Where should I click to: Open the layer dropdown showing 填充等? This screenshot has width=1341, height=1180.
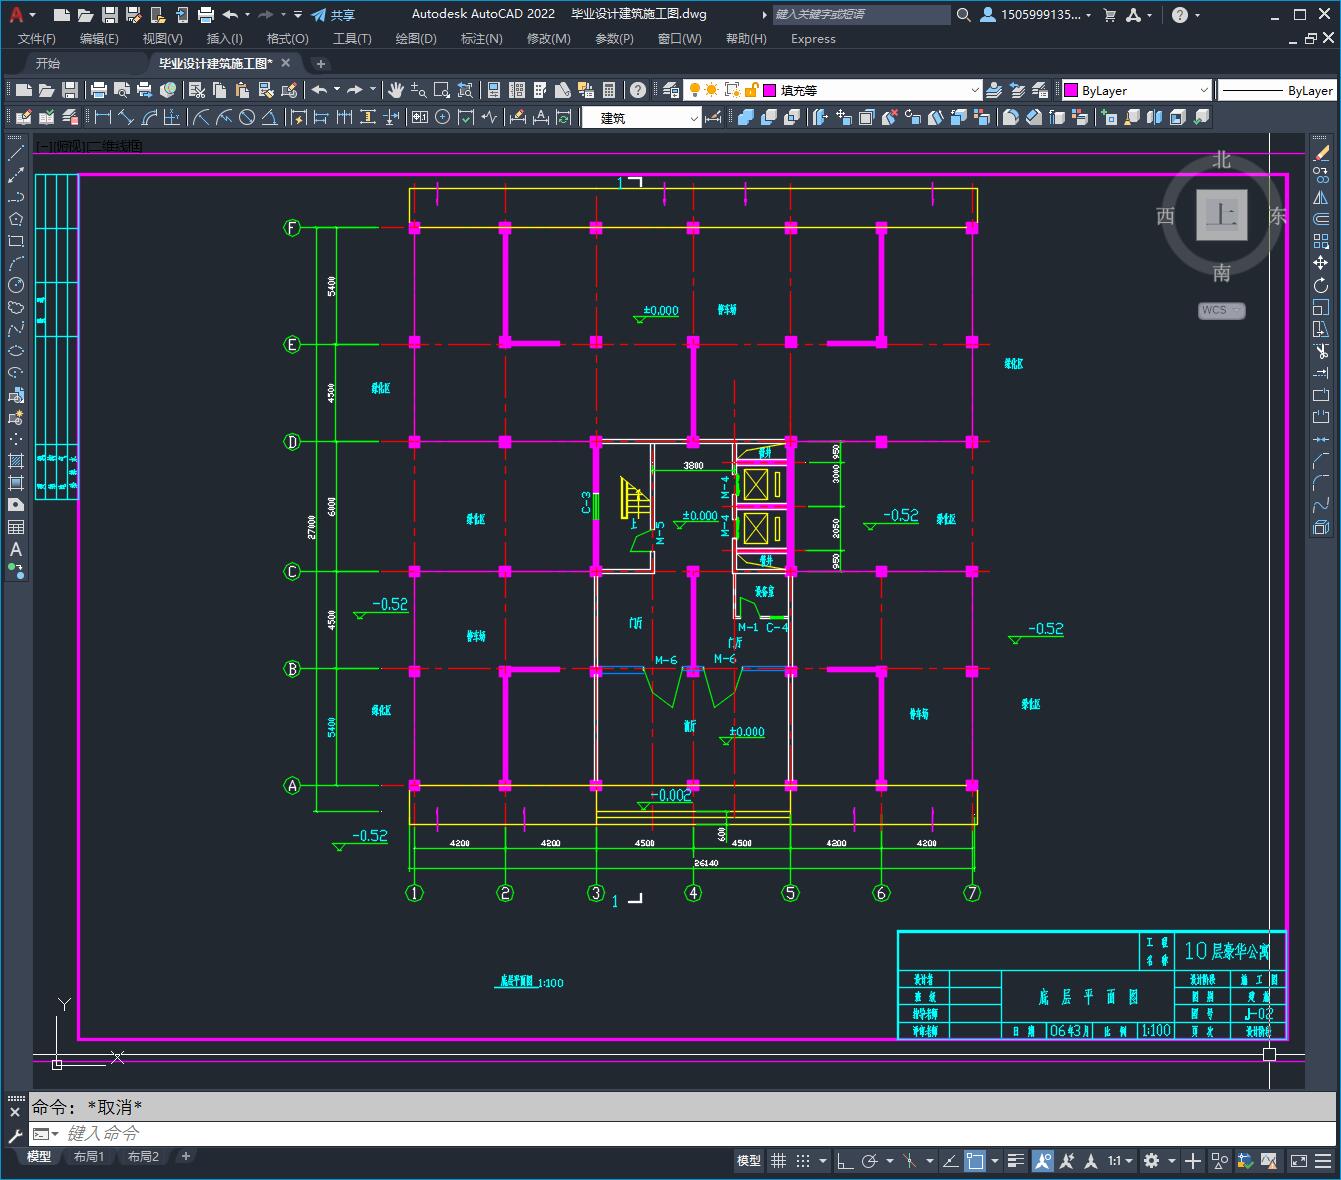833,90
